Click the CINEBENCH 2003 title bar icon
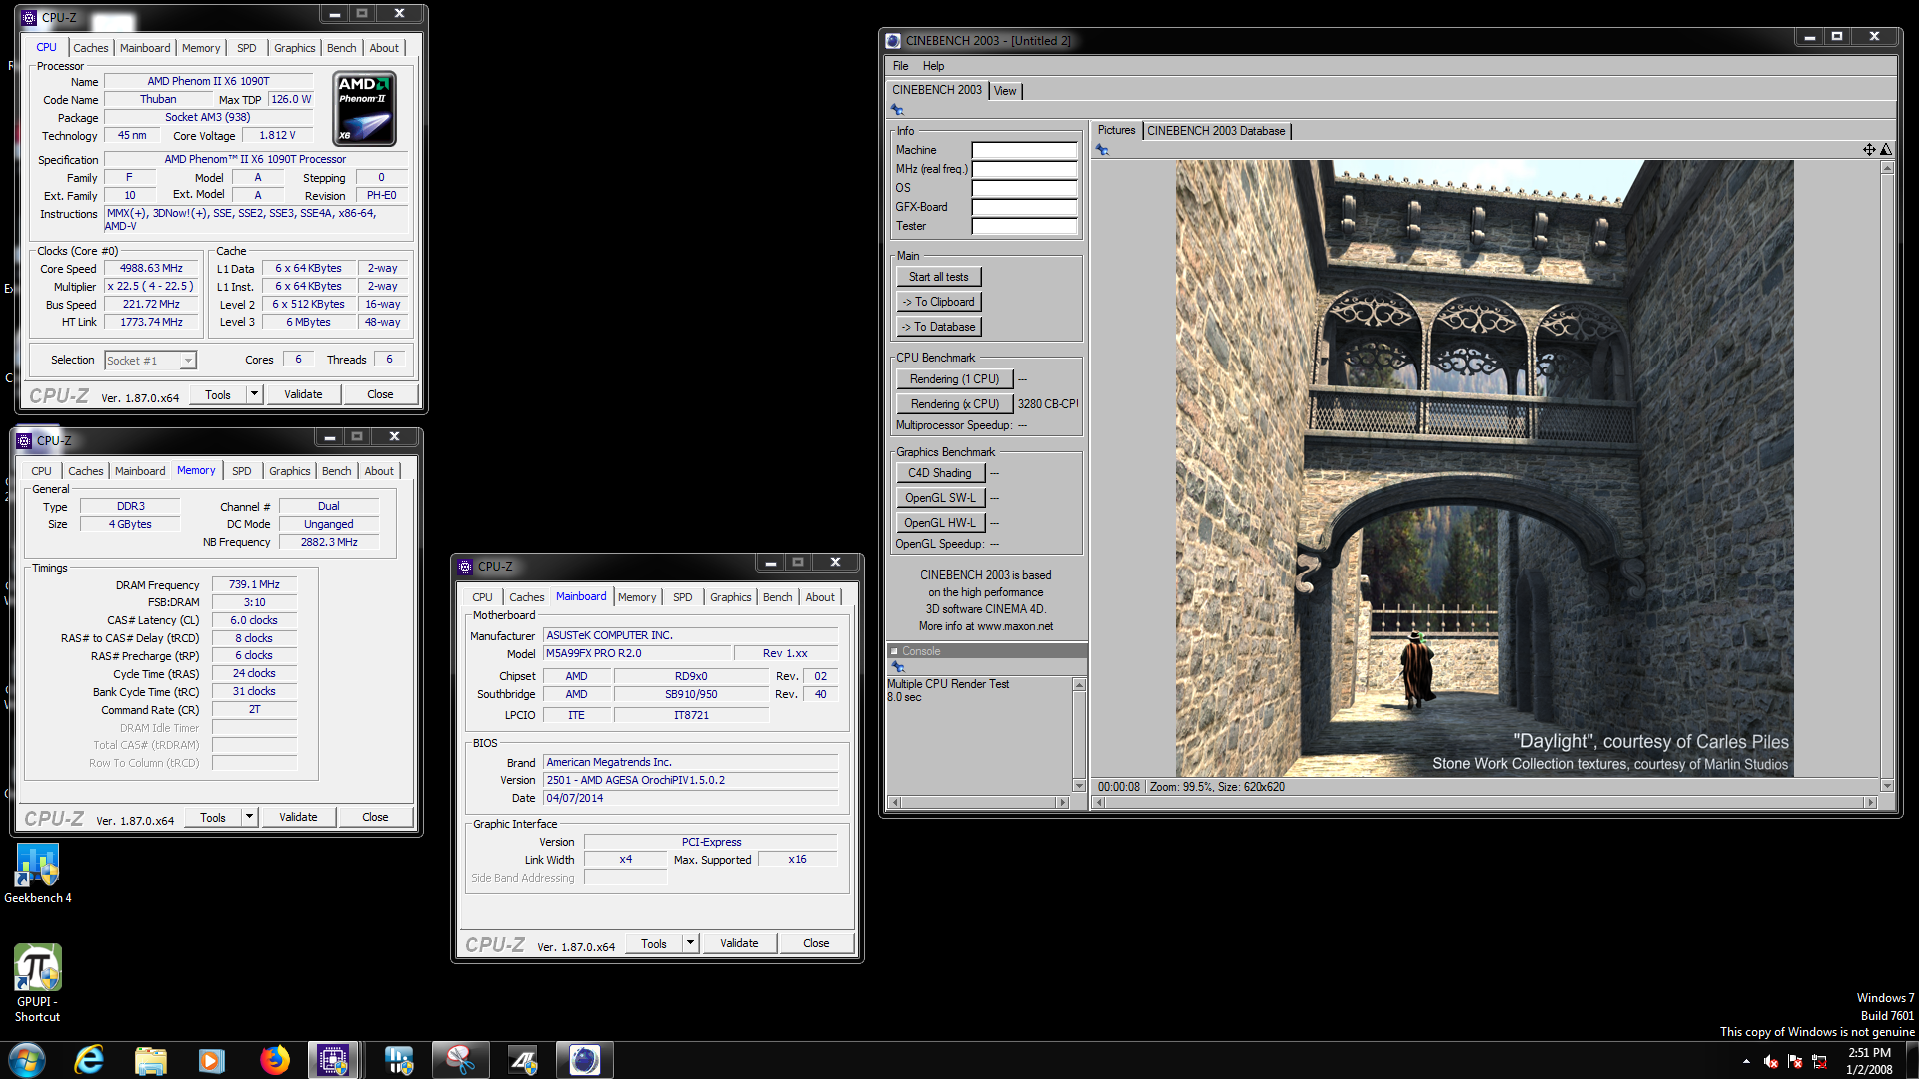Image resolution: width=1919 pixels, height=1079 pixels. pyautogui.click(x=893, y=41)
